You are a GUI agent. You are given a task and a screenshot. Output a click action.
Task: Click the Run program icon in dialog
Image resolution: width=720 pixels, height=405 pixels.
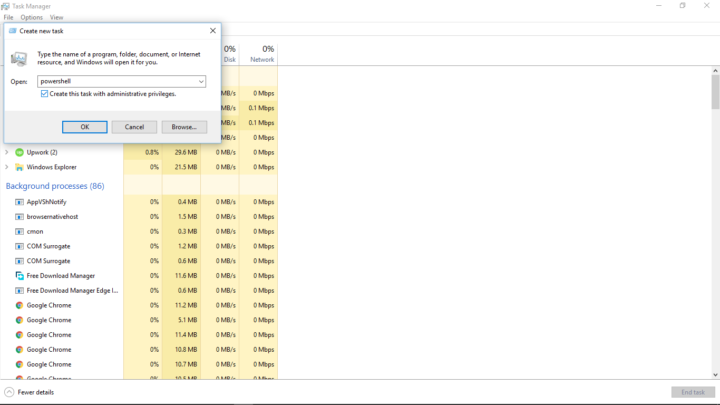(x=19, y=58)
